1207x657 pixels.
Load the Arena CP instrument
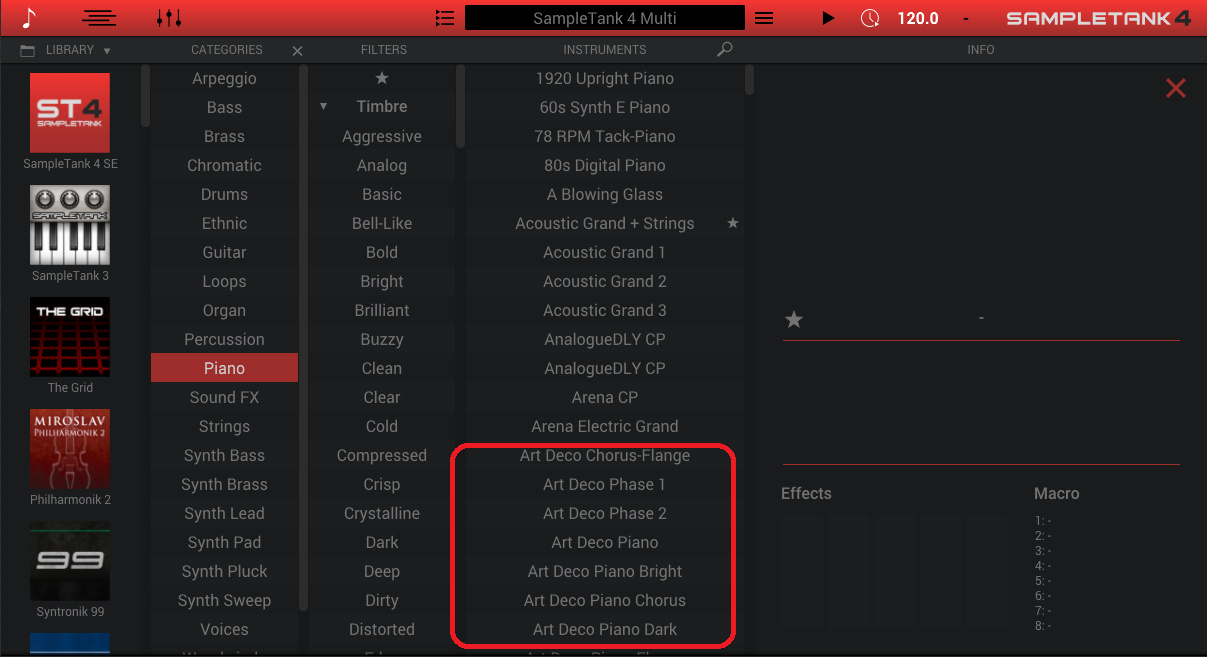[x=605, y=397]
